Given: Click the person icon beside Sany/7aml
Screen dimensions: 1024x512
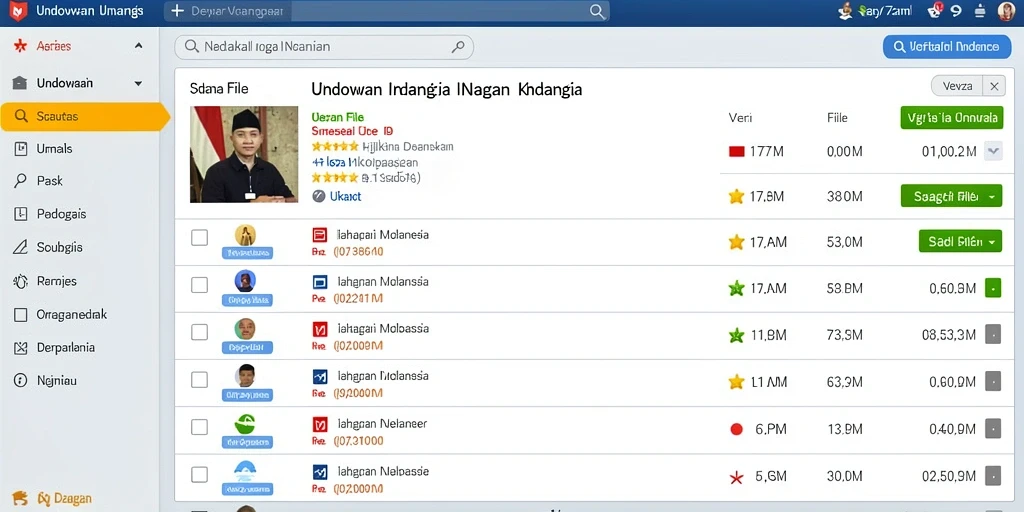Looking at the screenshot, I should click(846, 10).
